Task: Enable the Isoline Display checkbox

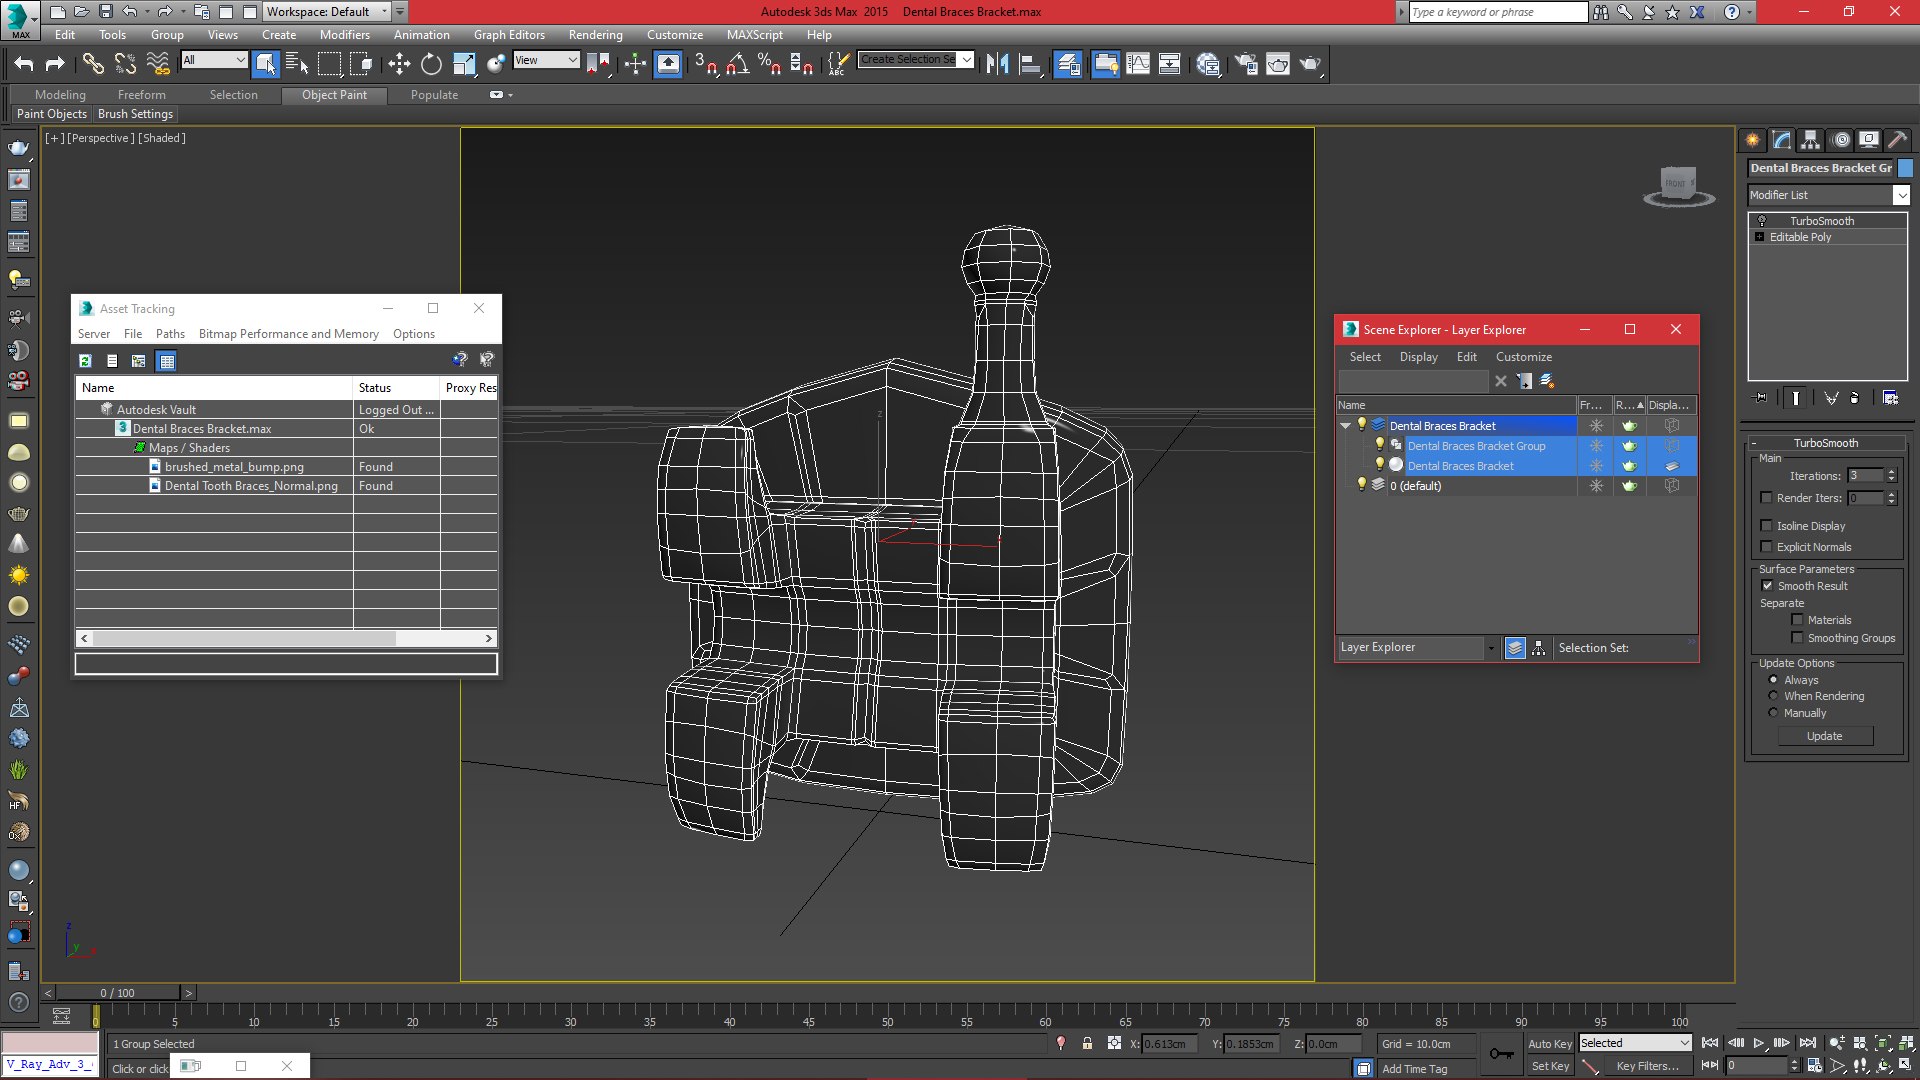Action: pyautogui.click(x=1766, y=526)
